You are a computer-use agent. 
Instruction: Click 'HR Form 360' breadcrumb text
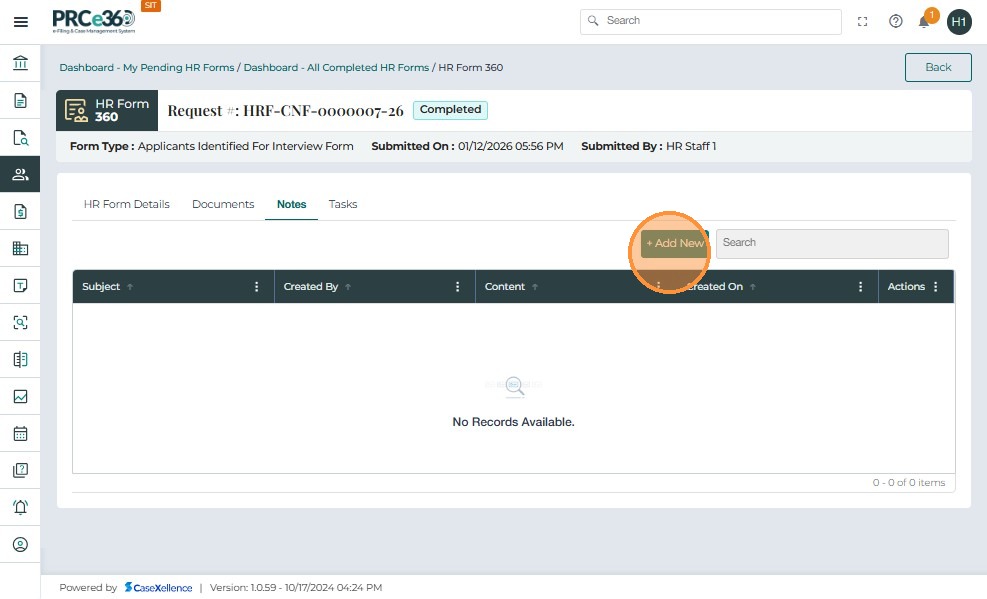click(x=470, y=67)
